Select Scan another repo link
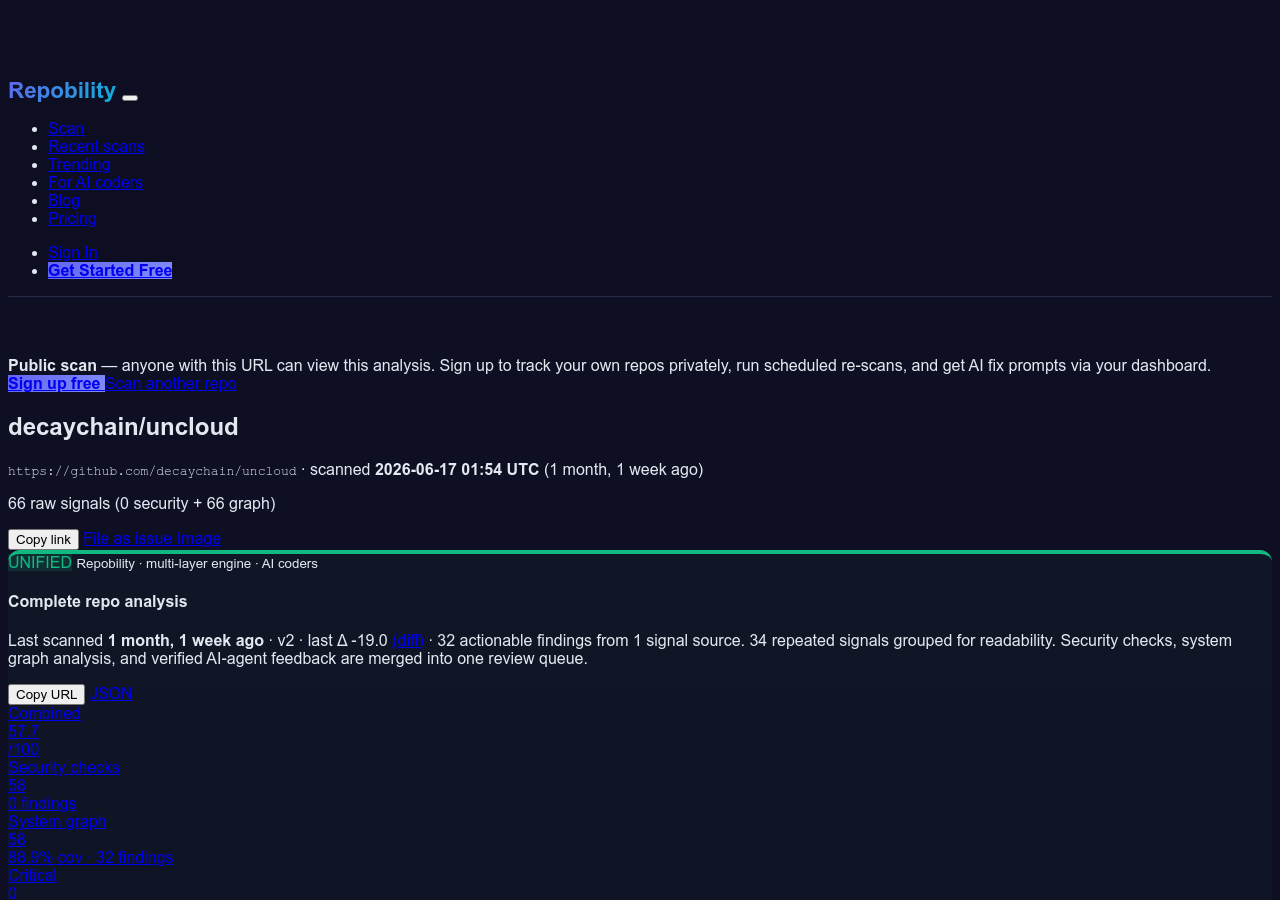 click(171, 383)
